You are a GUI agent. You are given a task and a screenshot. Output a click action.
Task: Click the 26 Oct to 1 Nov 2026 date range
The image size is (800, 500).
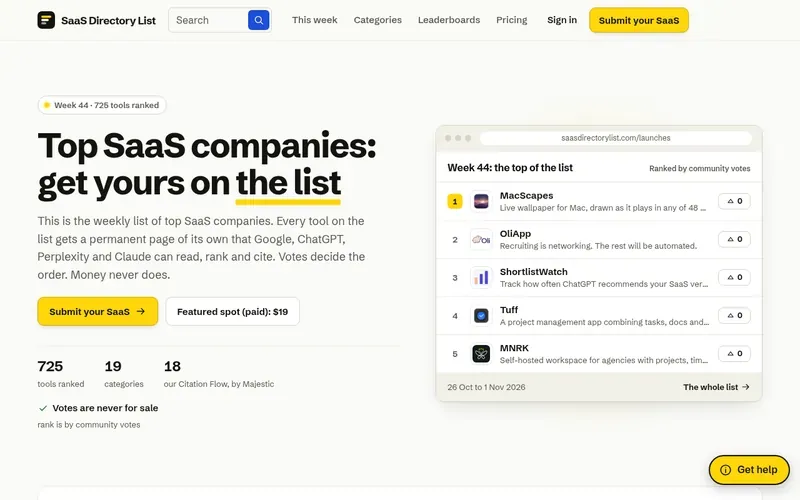click(486, 387)
